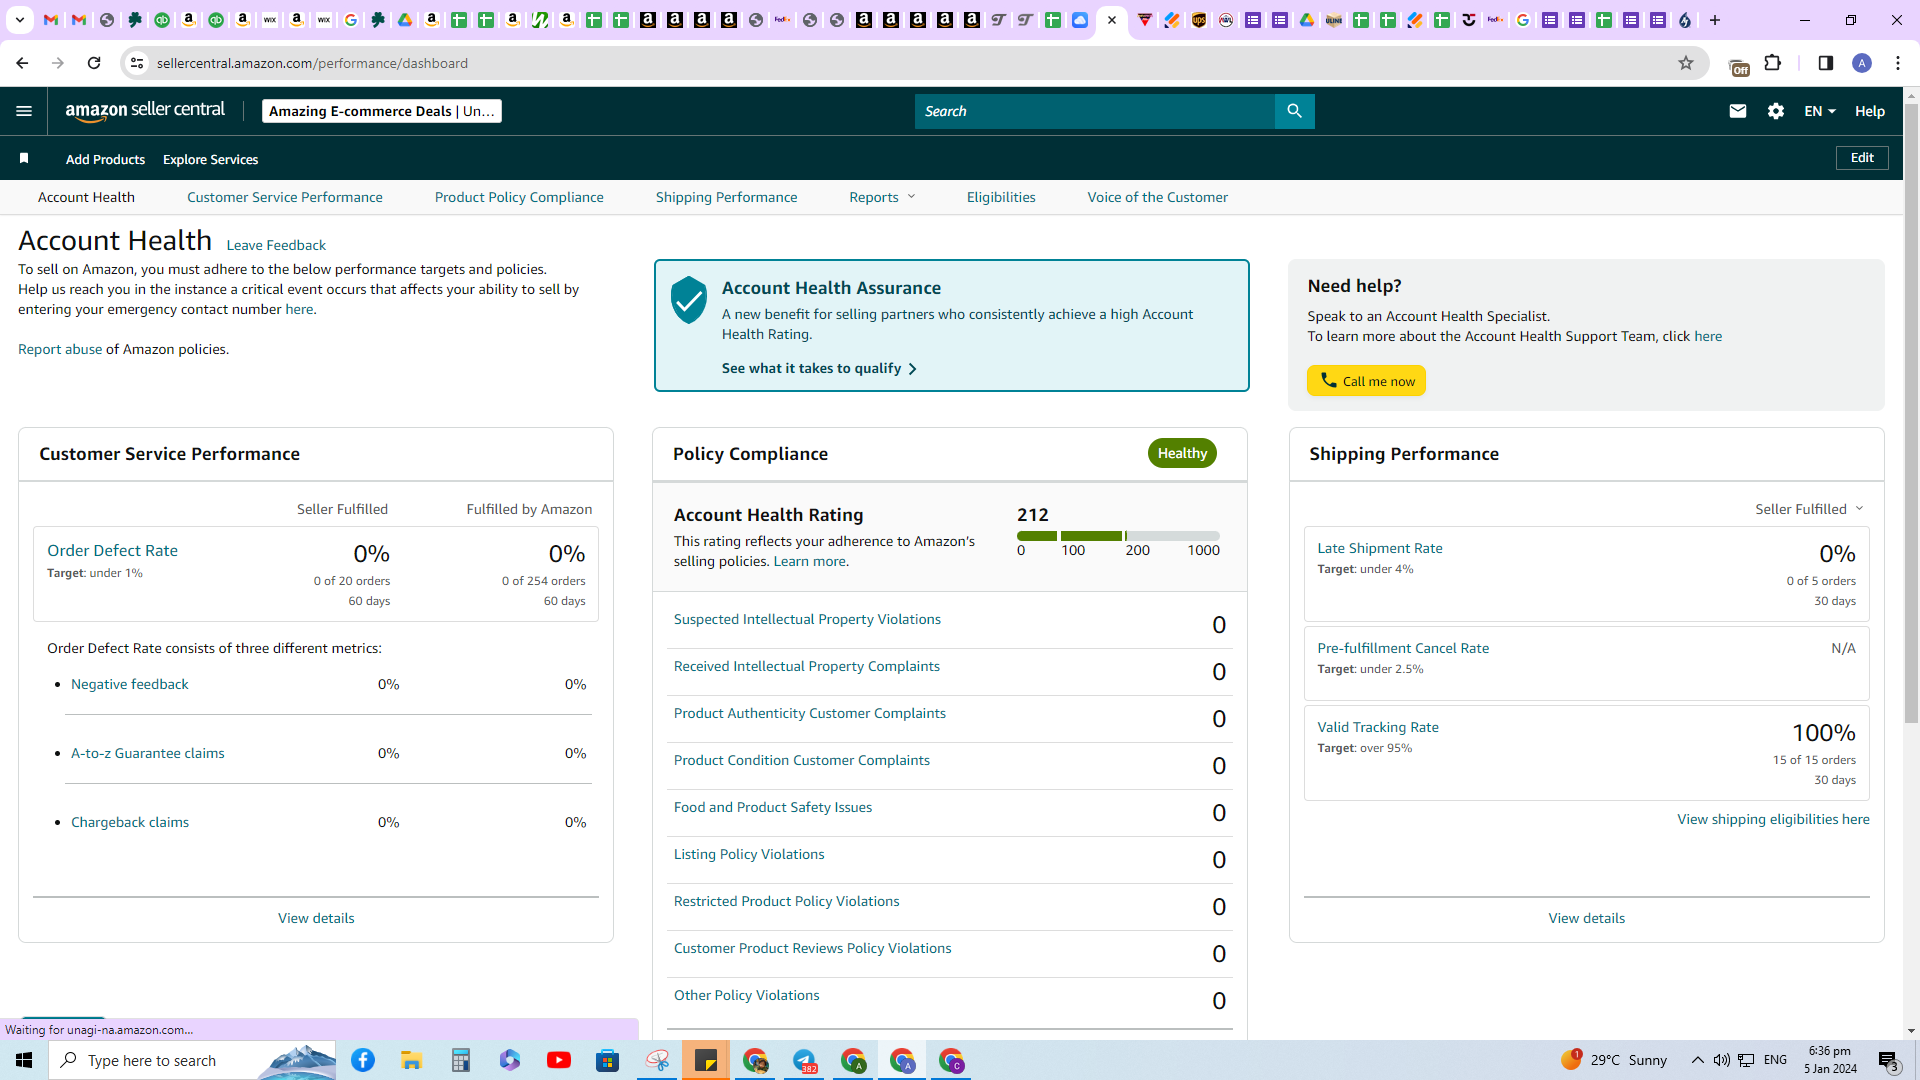The image size is (1920, 1080).
Task: View site information icon in the address bar
Action: [137, 63]
